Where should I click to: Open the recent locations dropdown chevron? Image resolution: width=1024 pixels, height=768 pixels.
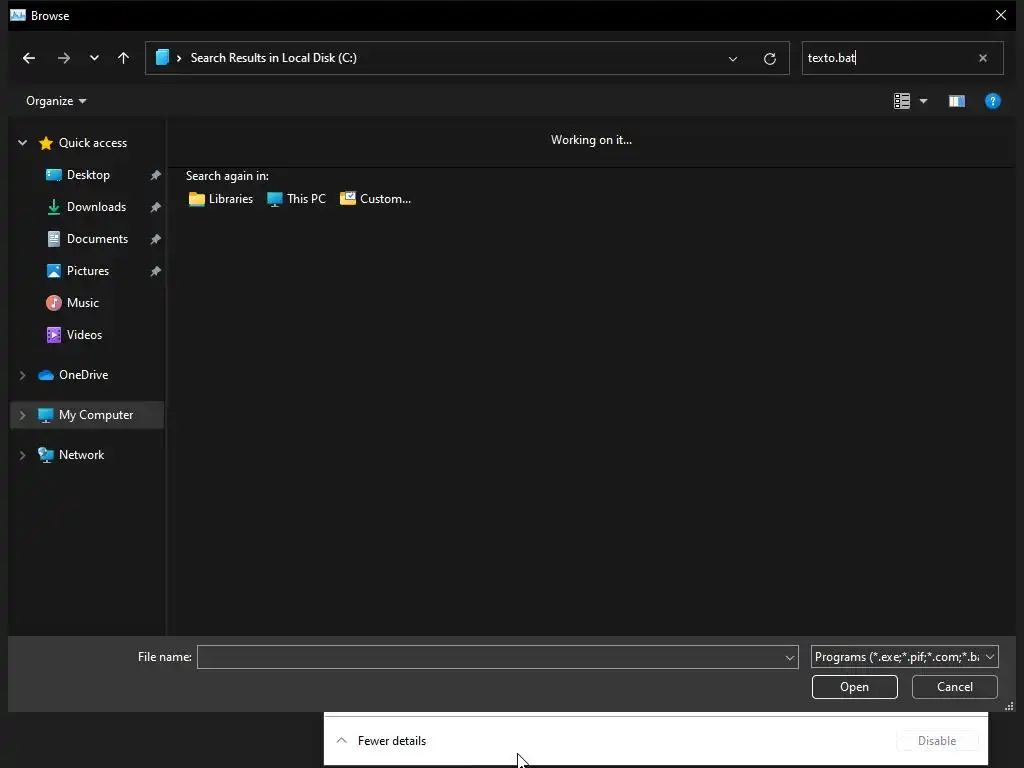point(94,58)
